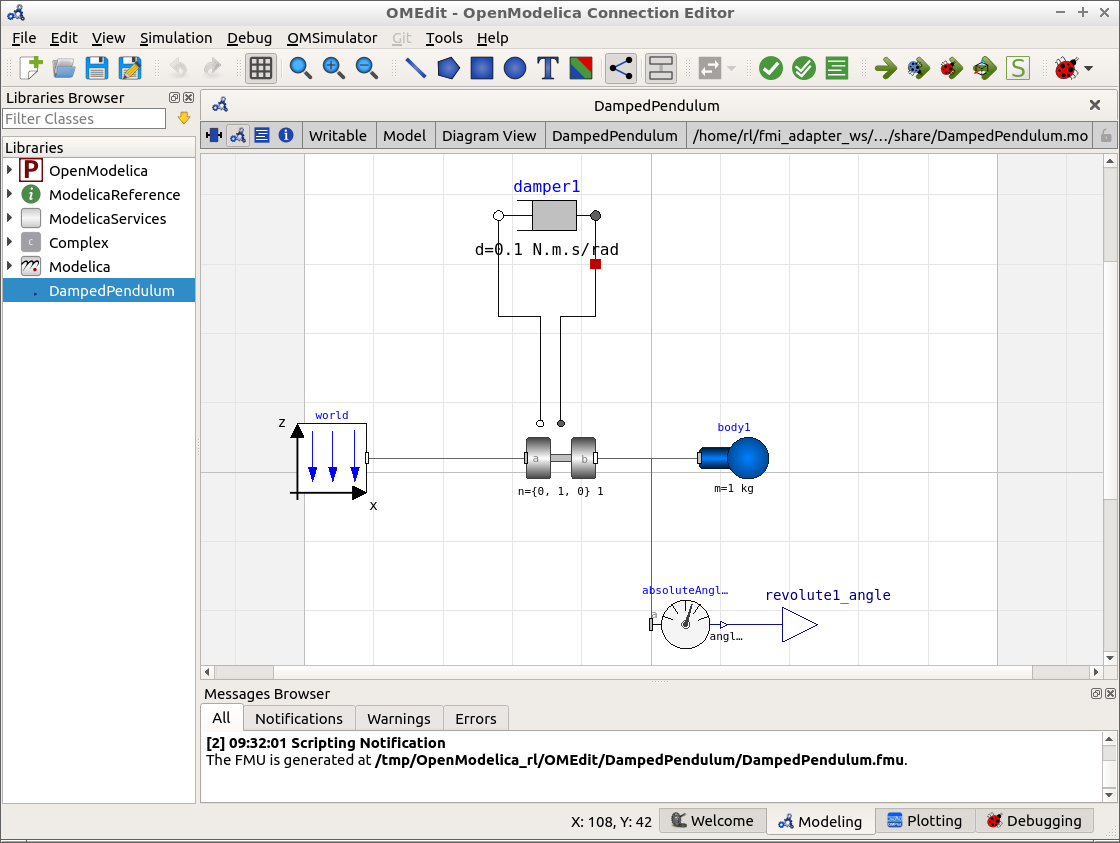1120x843 pixels.
Task: Switch to the Warnings messages tab
Action: pos(398,718)
